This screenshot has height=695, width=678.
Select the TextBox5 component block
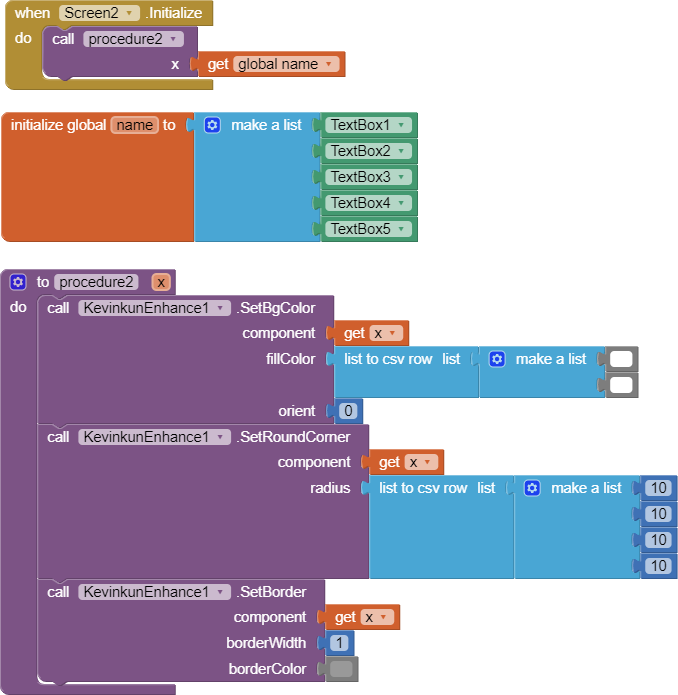[x=360, y=229]
